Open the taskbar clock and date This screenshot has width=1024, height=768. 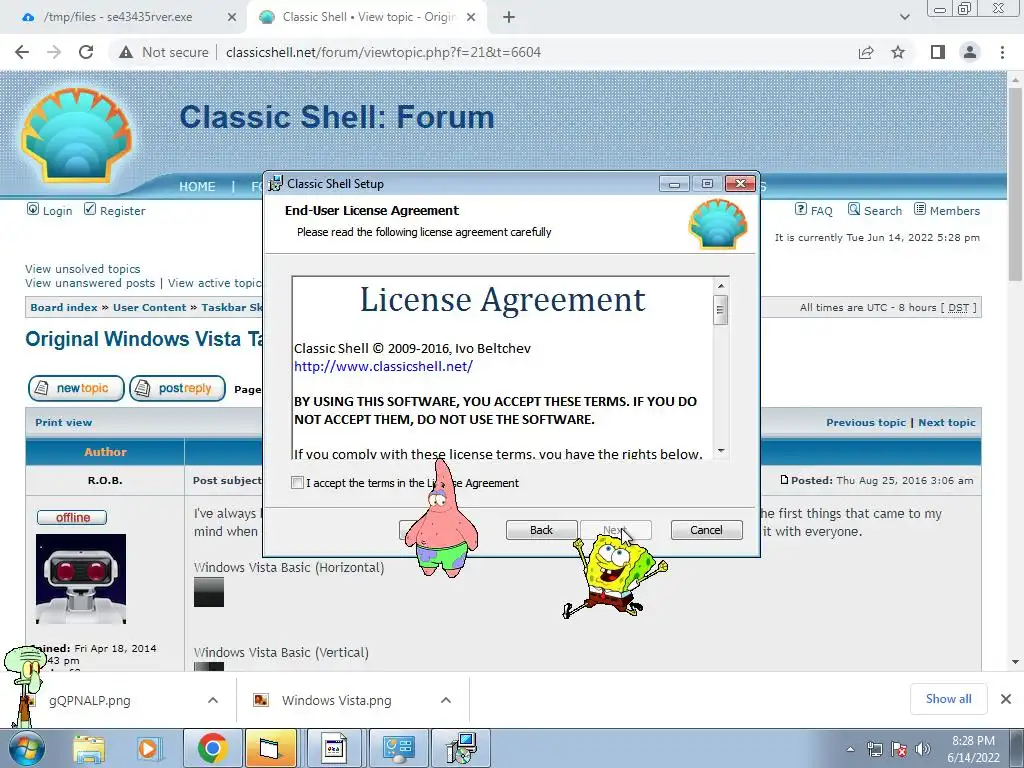click(x=974, y=748)
